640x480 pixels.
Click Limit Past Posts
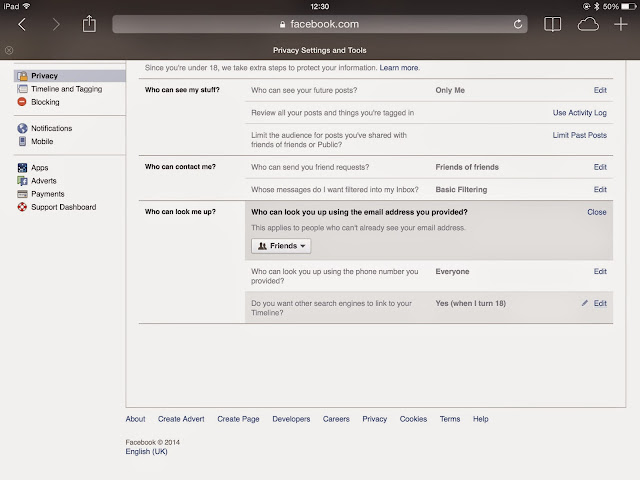pos(580,135)
